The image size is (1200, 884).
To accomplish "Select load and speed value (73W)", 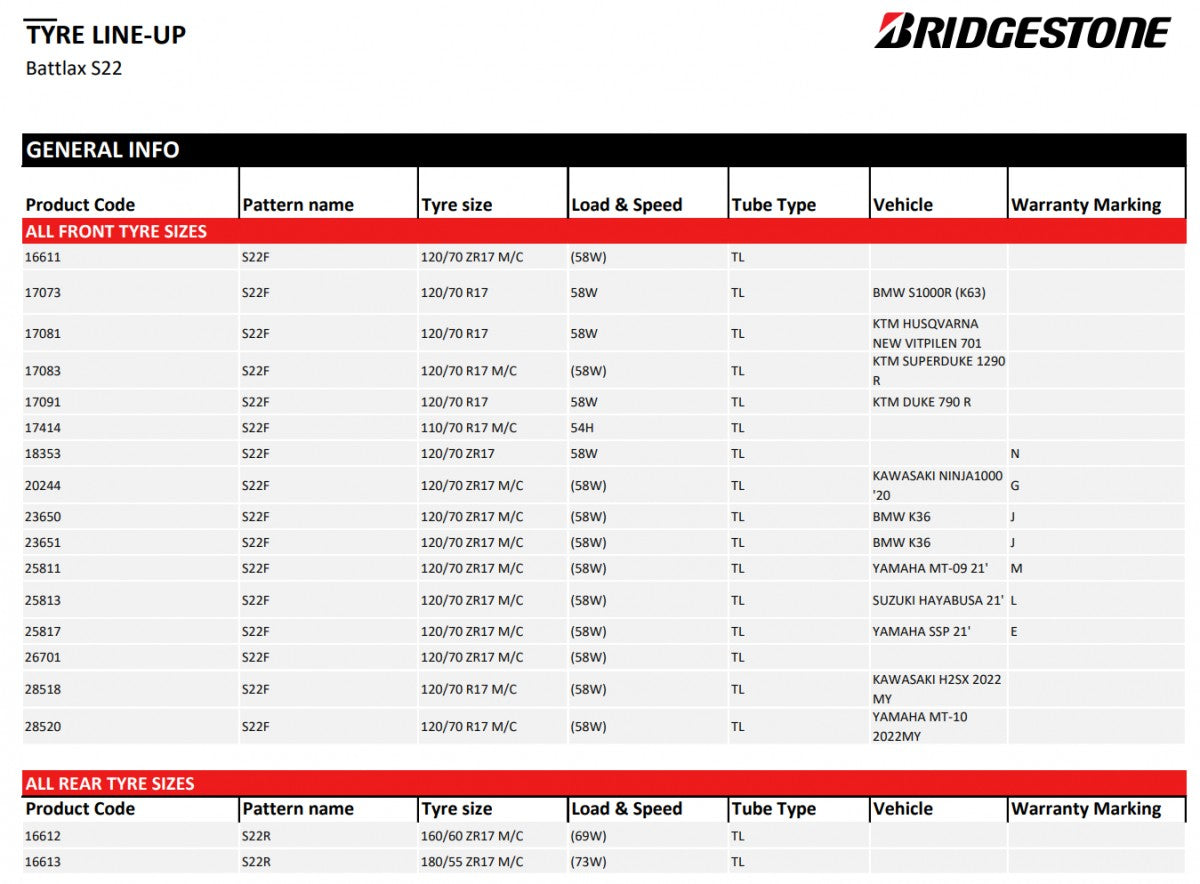I will pyautogui.click(x=589, y=862).
